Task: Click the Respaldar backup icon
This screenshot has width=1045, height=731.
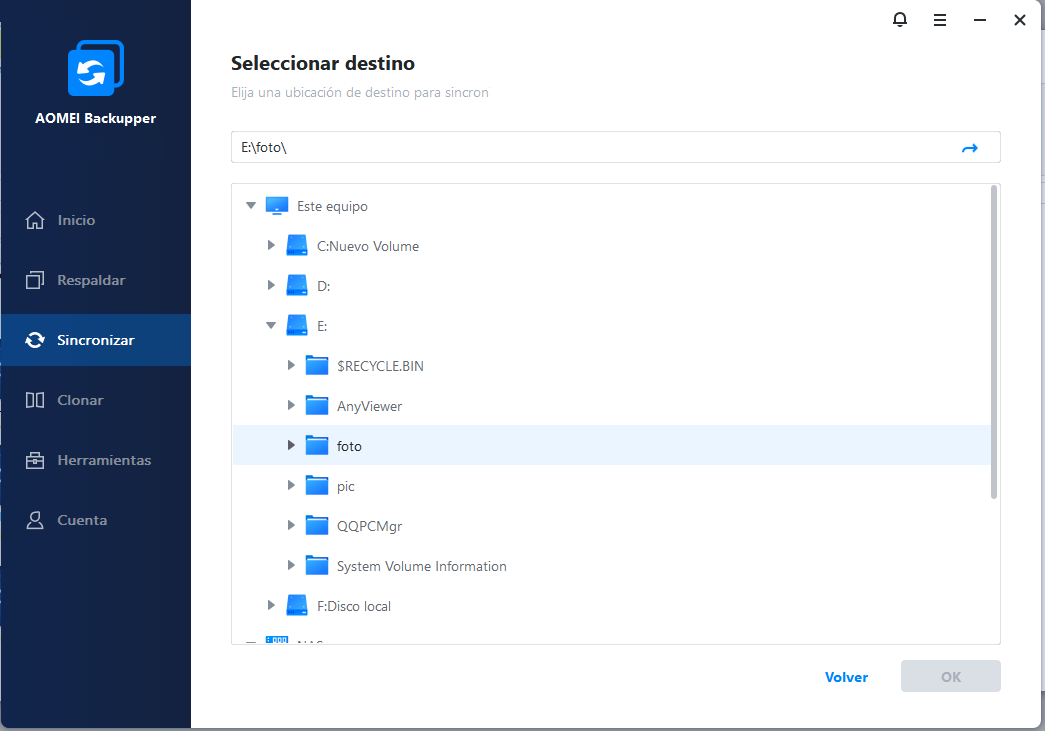Action: (35, 280)
